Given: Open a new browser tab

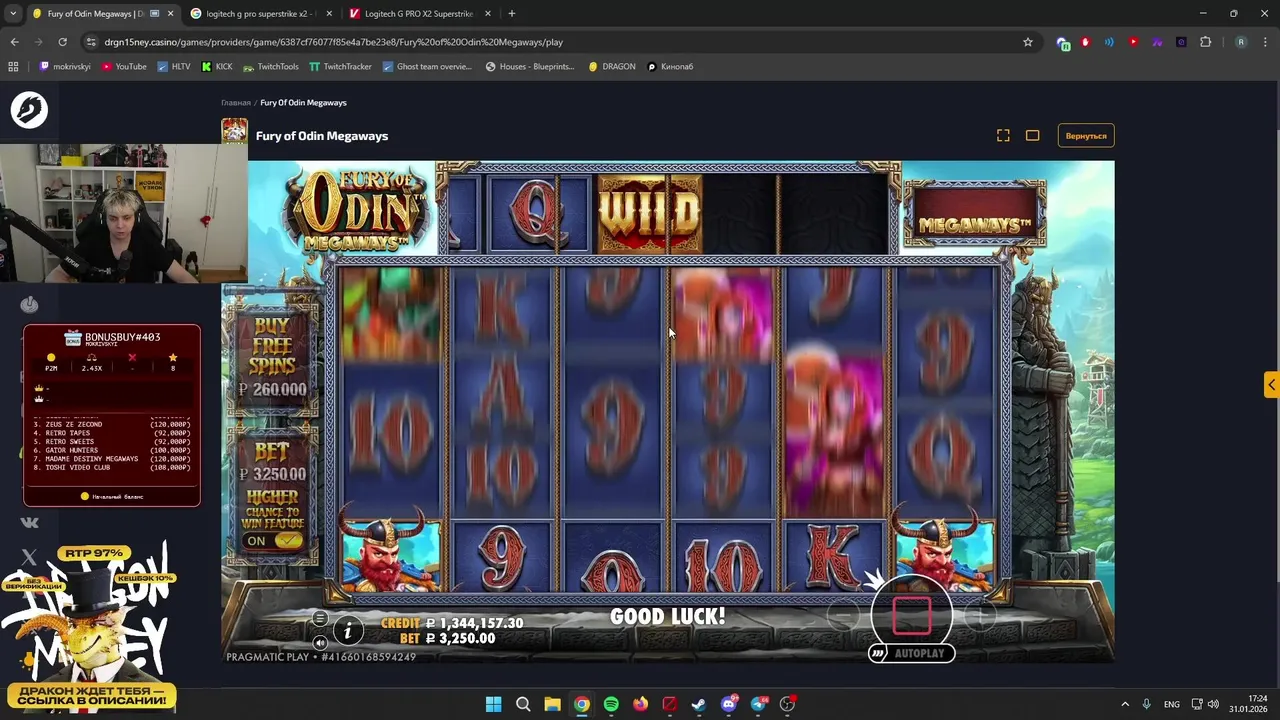Looking at the screenshot, I should pos(512,14).
